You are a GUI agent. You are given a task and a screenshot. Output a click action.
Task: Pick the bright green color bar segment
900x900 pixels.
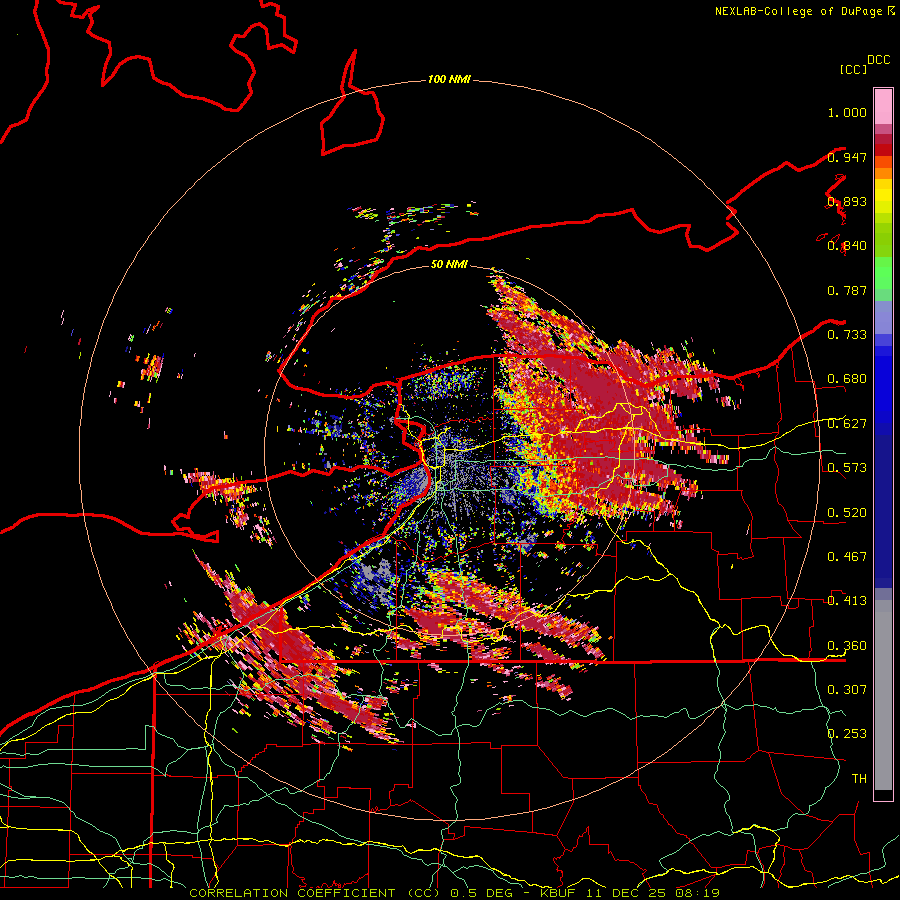coord(883,273)
